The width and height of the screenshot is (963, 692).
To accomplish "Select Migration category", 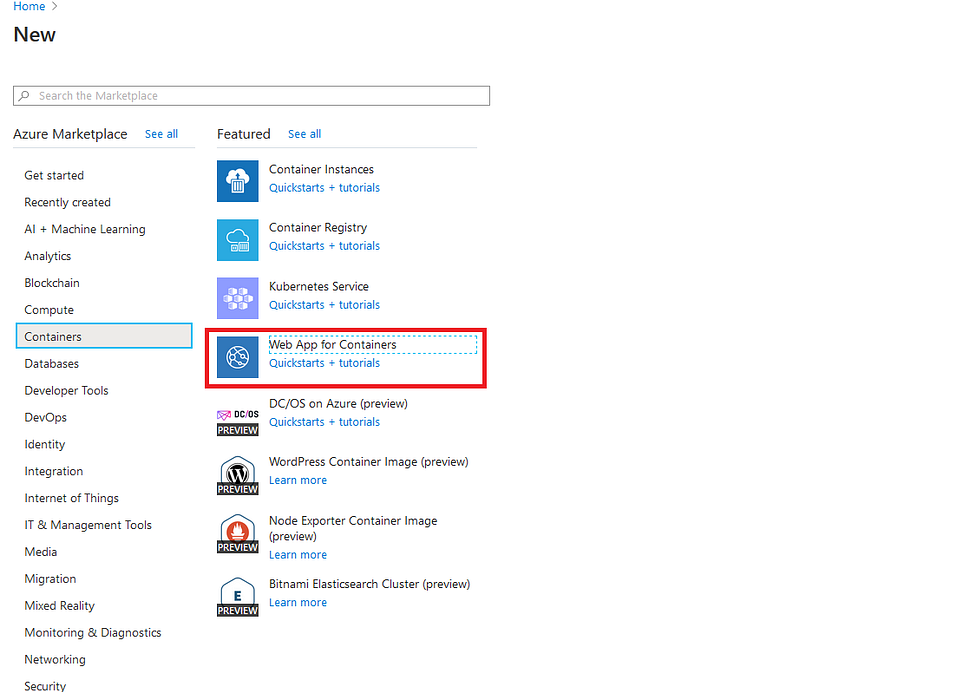I will tap(50, 579).
